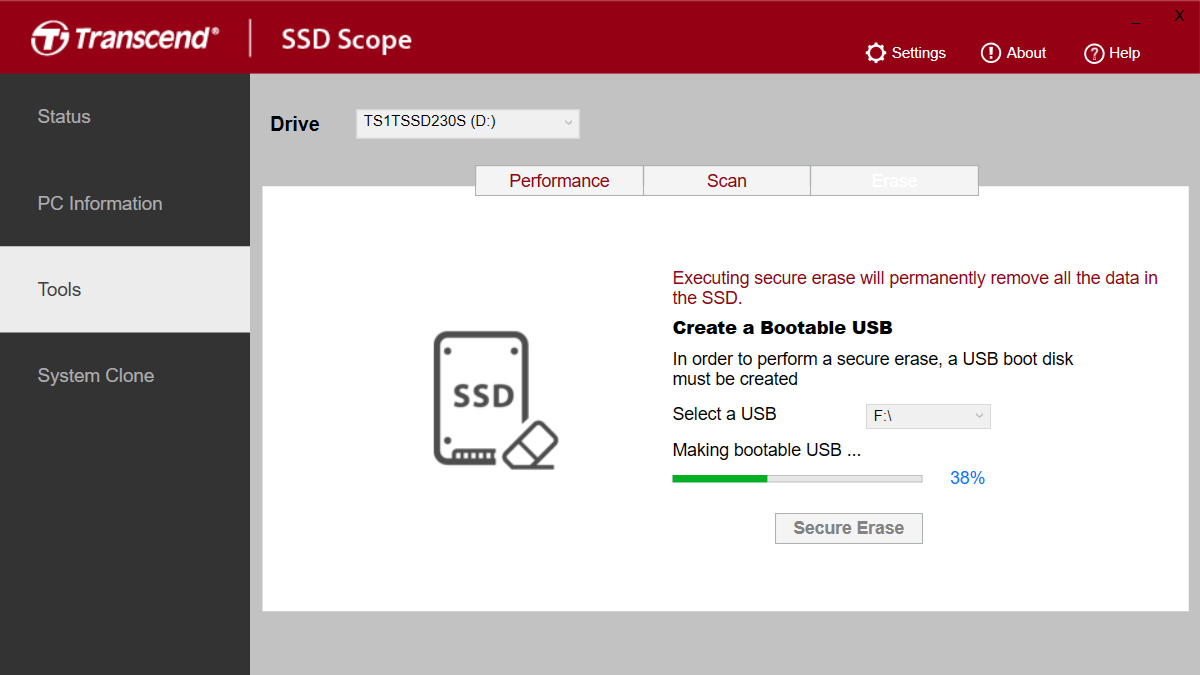Go to PC Information in sidebar
This screenshot has width=1200, height=675.
[x=125, y=203]
